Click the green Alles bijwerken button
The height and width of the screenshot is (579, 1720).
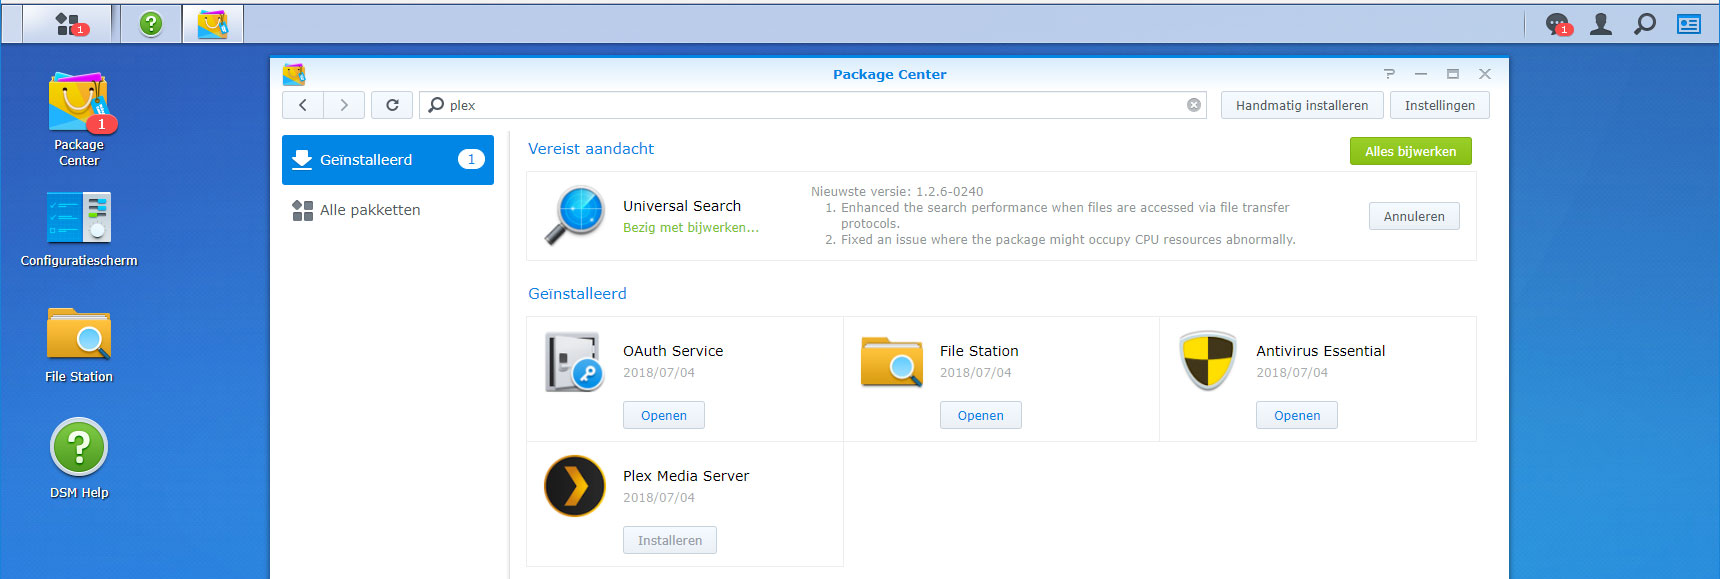pos(1411,151)
